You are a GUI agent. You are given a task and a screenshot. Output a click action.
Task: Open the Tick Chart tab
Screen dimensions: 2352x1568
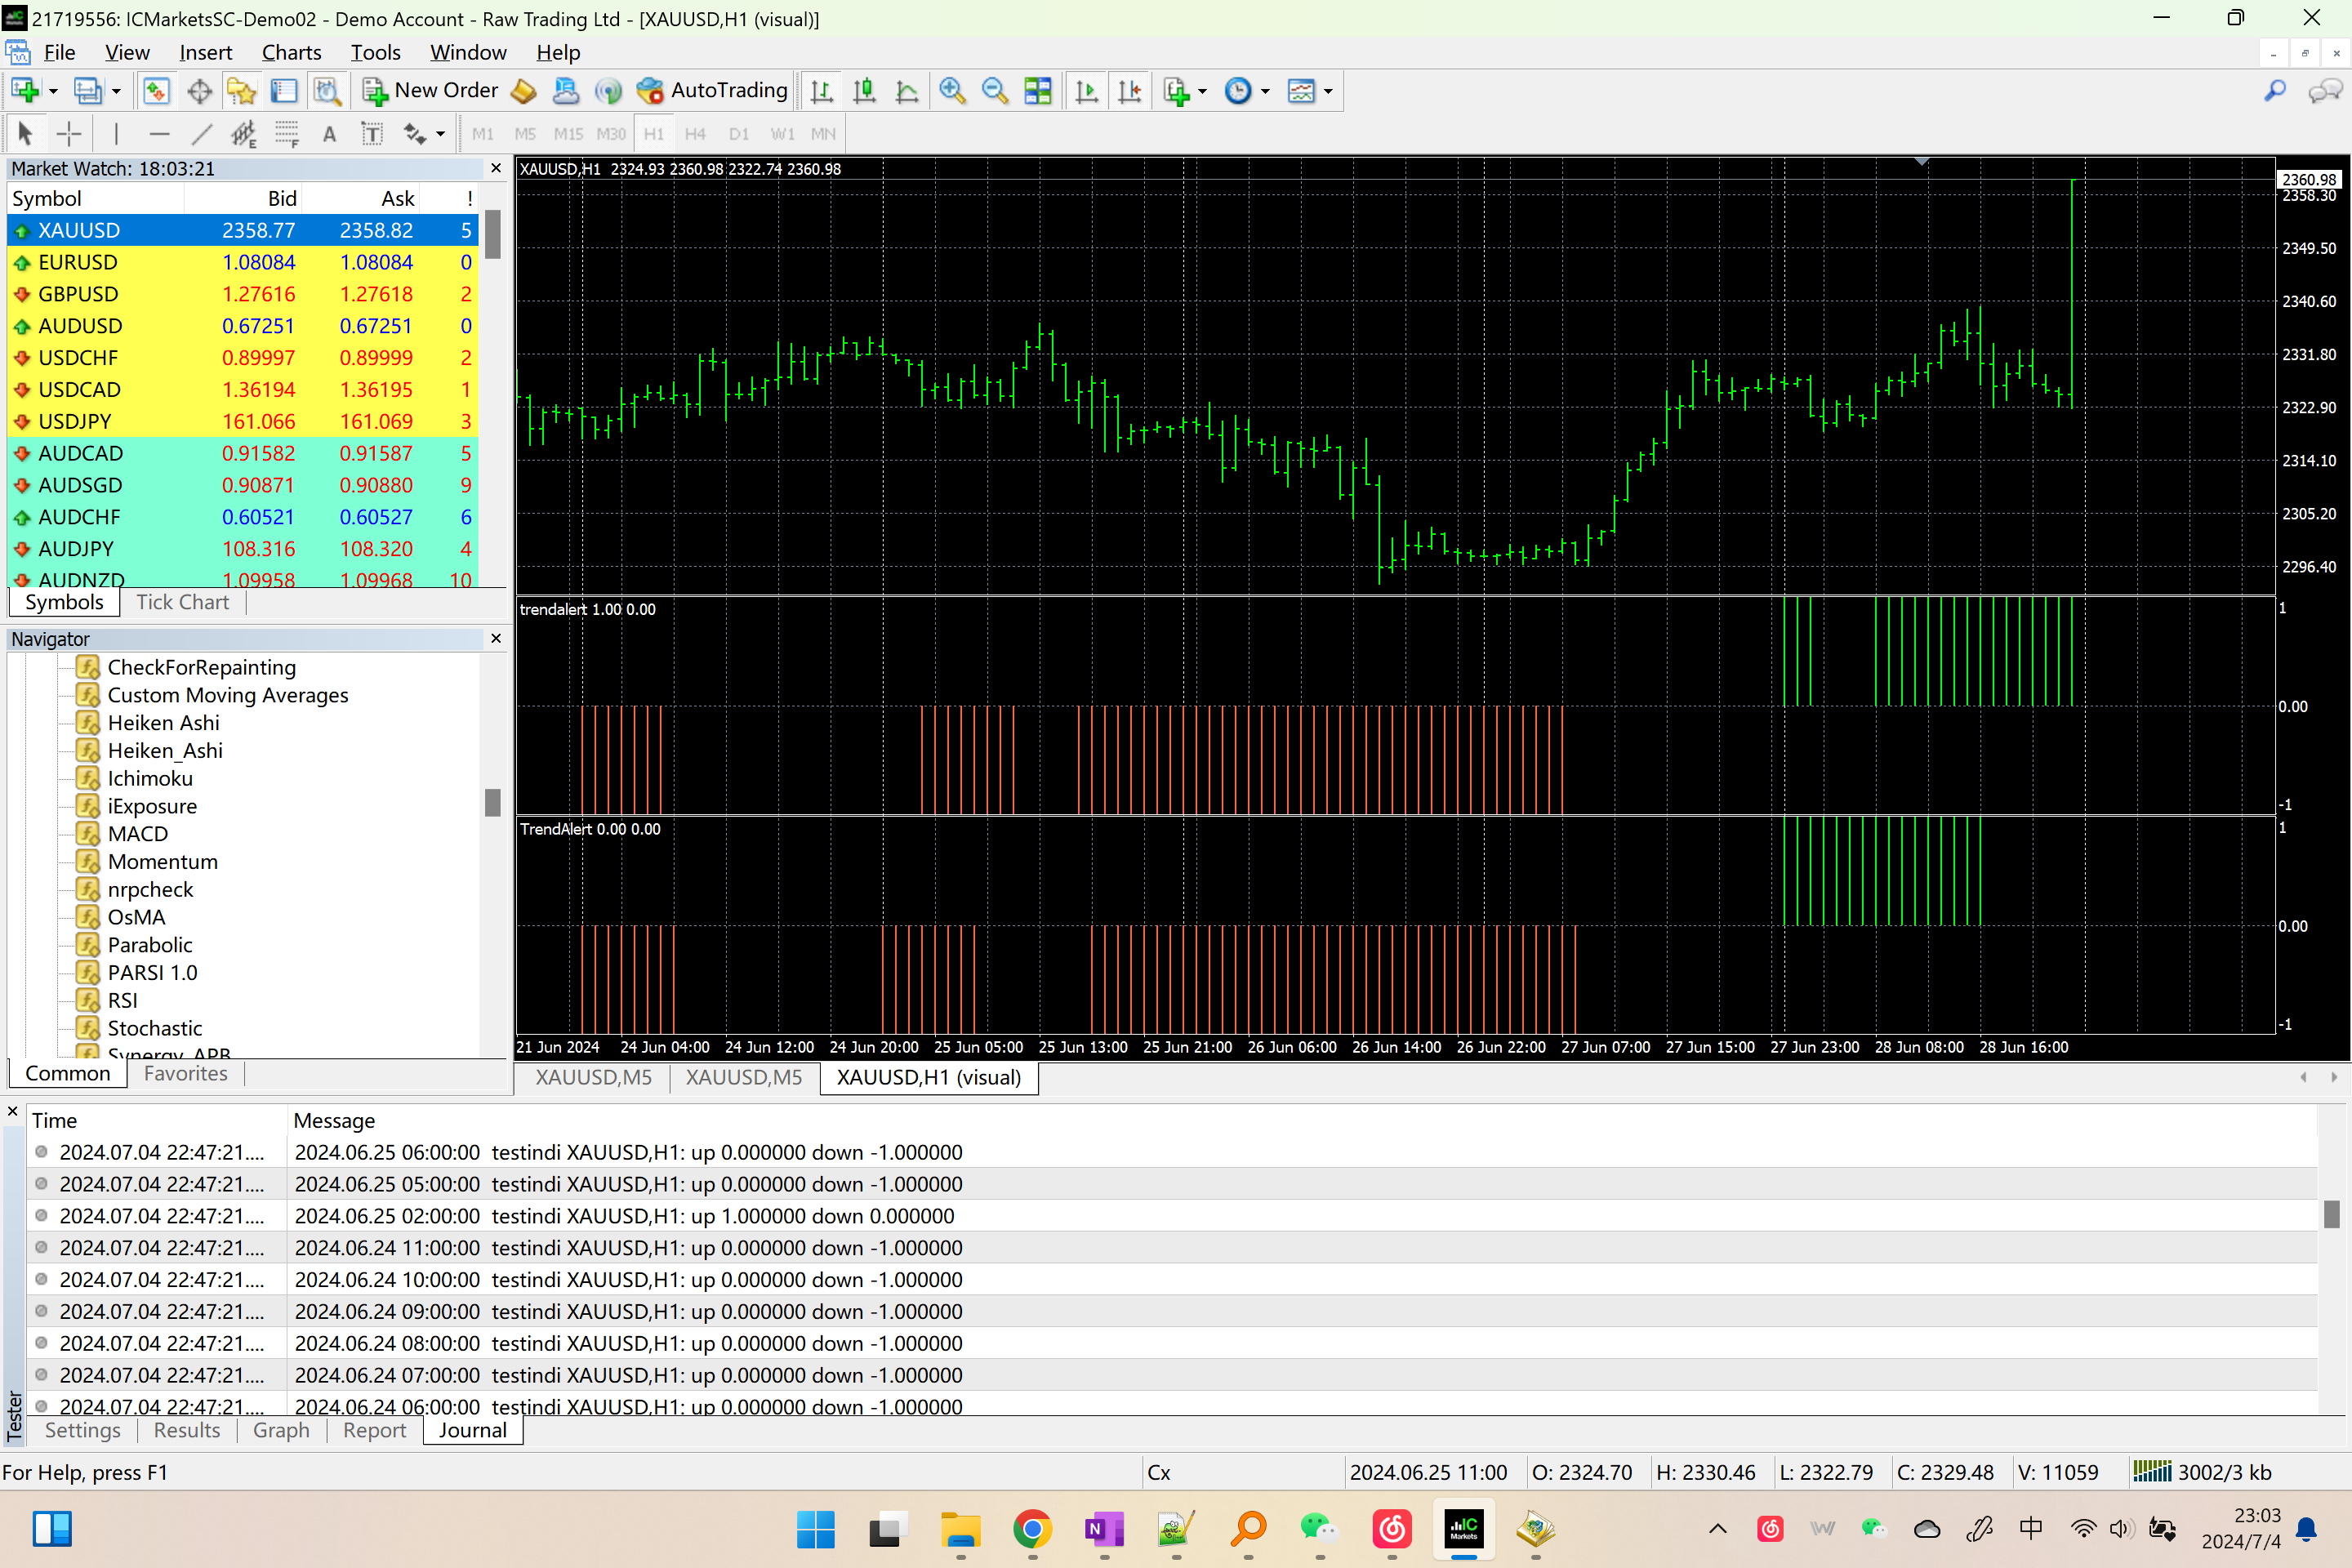point(182,602)
